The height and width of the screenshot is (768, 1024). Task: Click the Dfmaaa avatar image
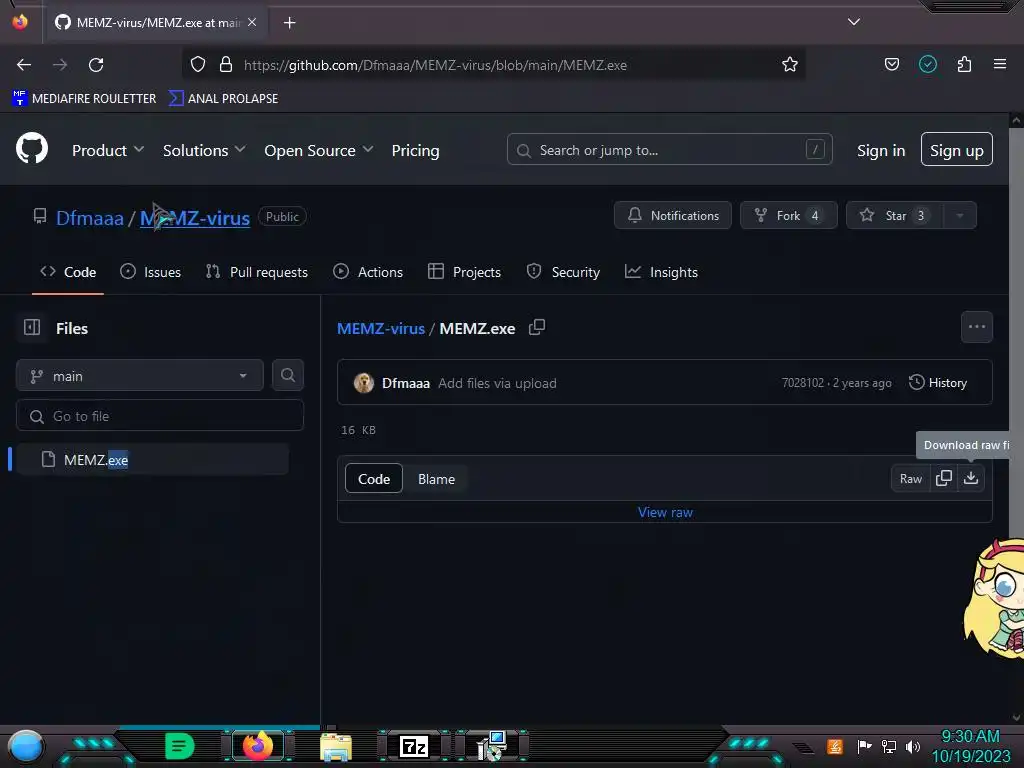(364, 383)
